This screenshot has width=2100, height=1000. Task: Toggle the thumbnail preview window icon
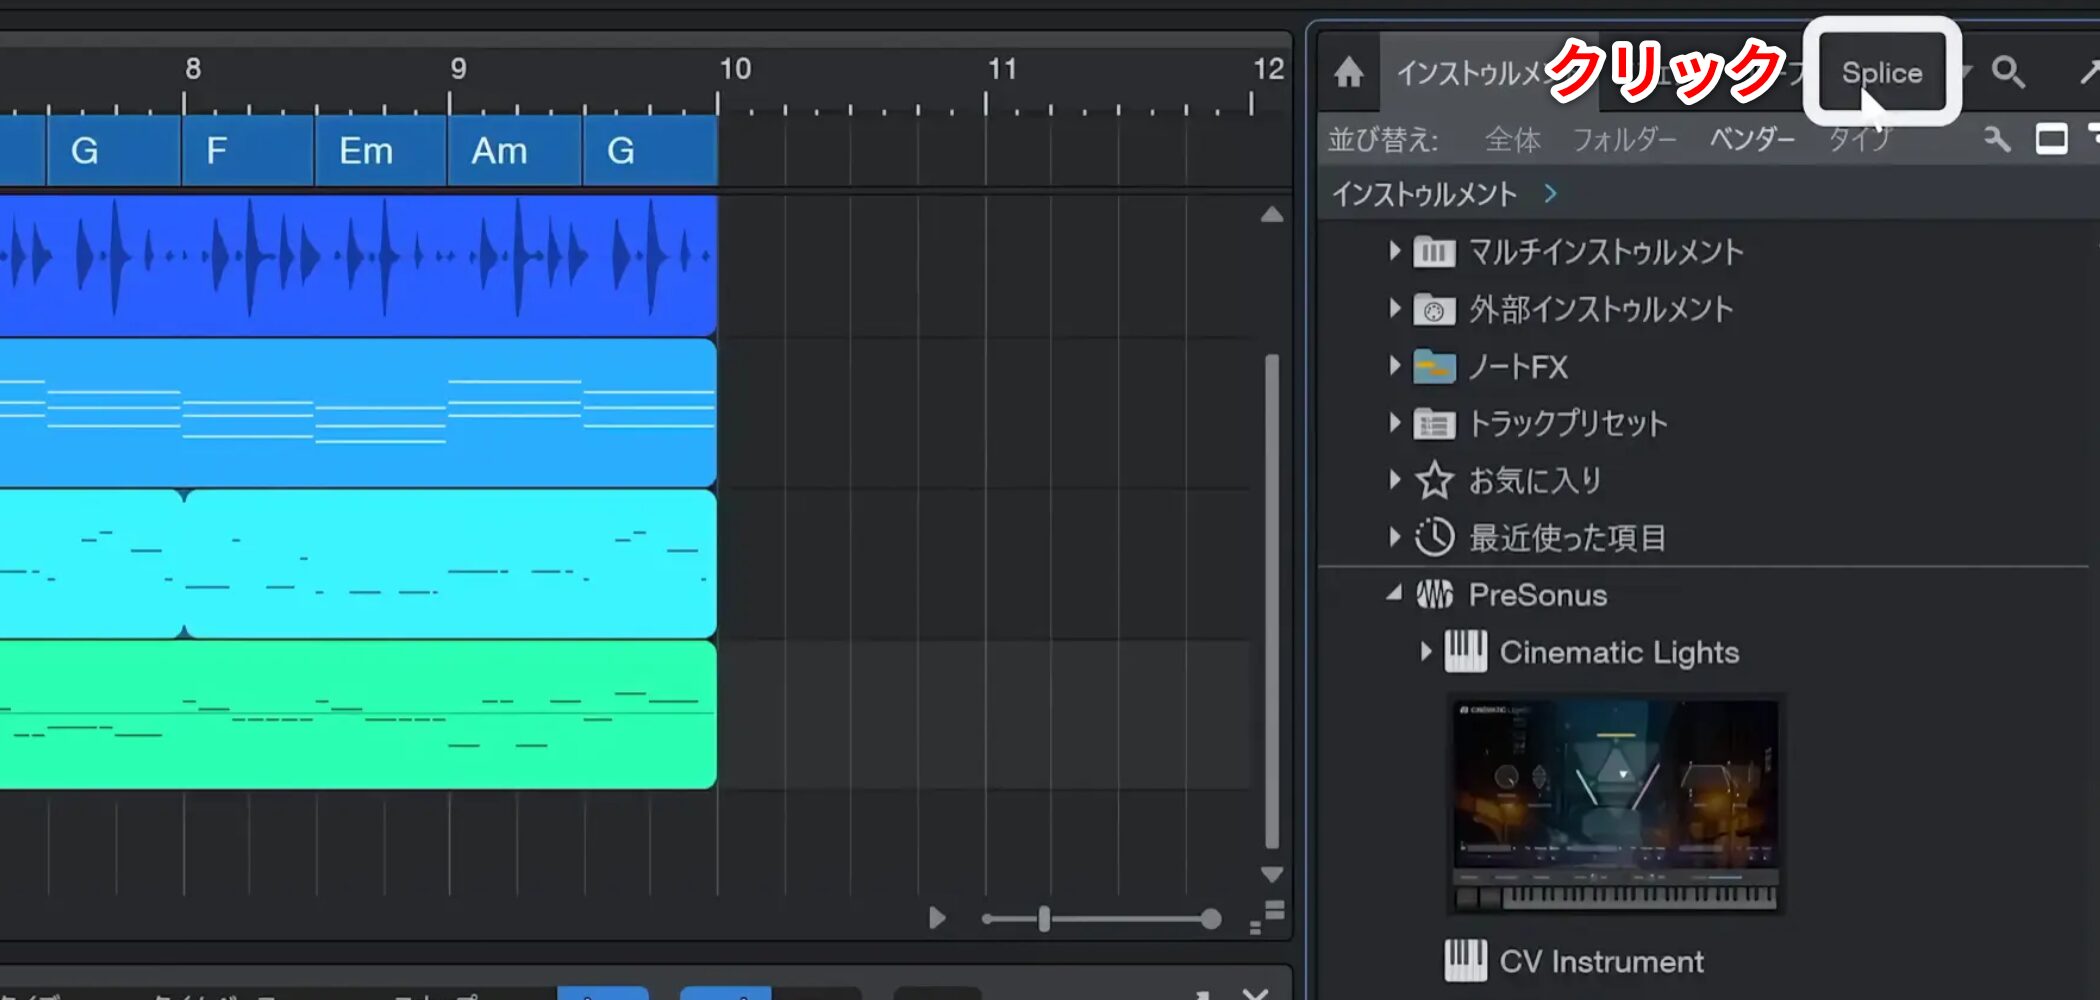pos(2051,139)
